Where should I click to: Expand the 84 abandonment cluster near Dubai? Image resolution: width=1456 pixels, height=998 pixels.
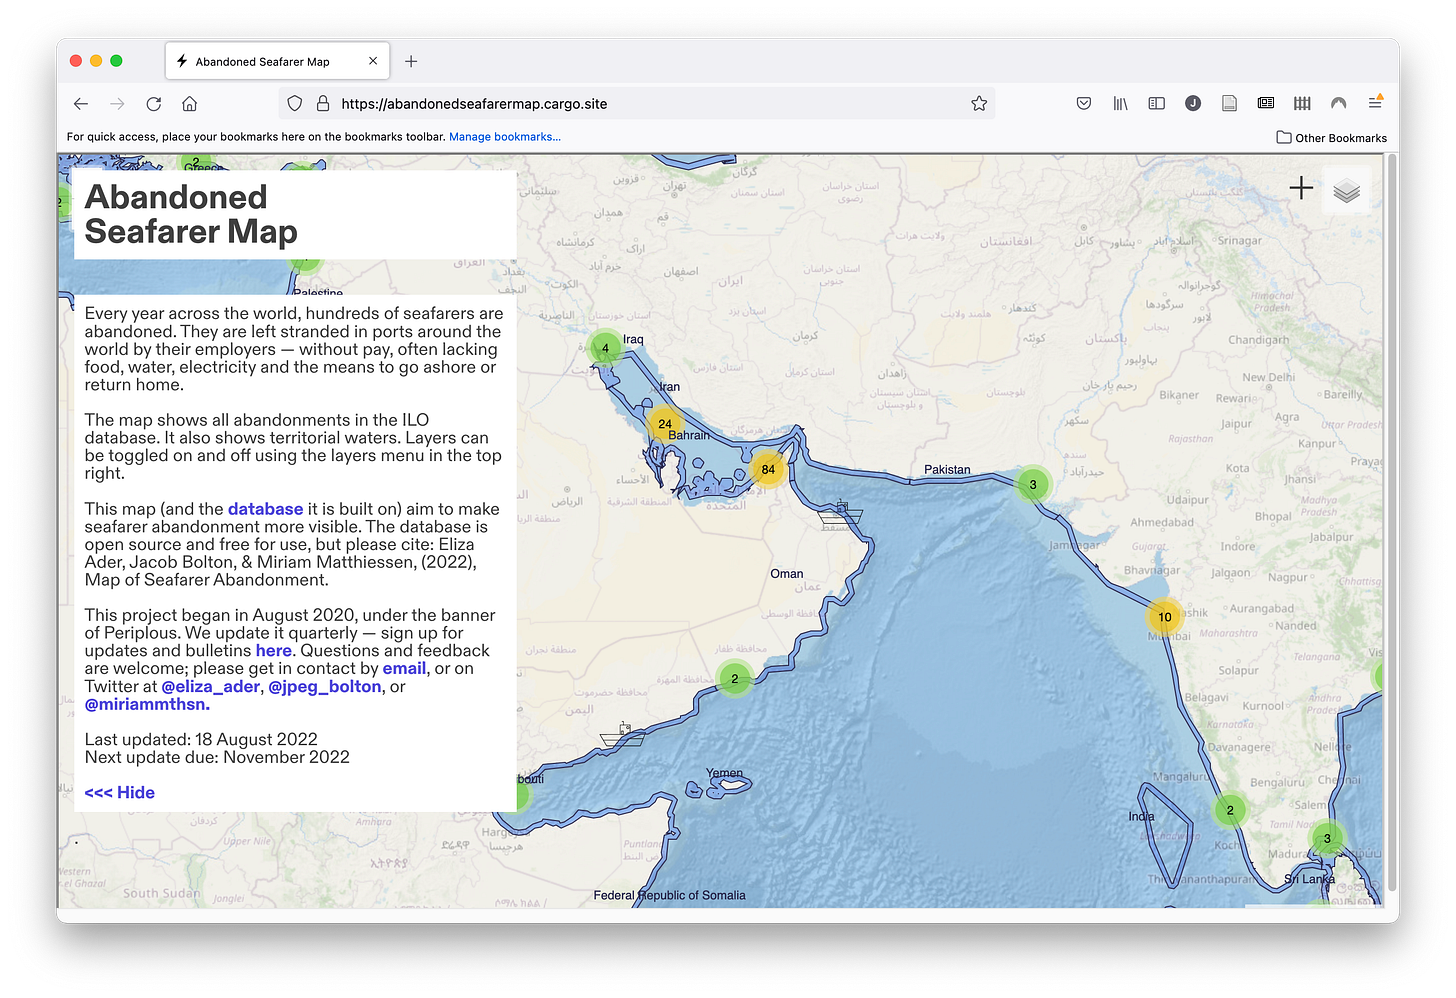pyautogui.click(x=768, y=468)
